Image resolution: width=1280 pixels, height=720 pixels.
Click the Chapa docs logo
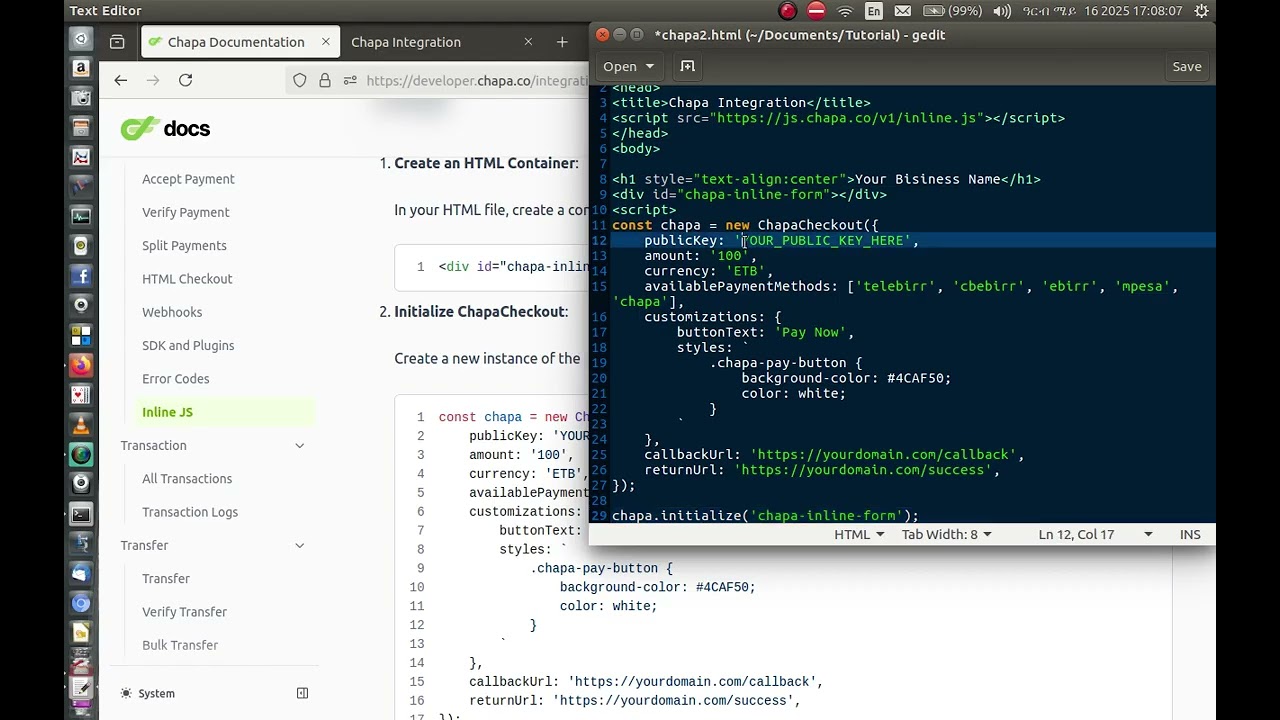[165, 128]
